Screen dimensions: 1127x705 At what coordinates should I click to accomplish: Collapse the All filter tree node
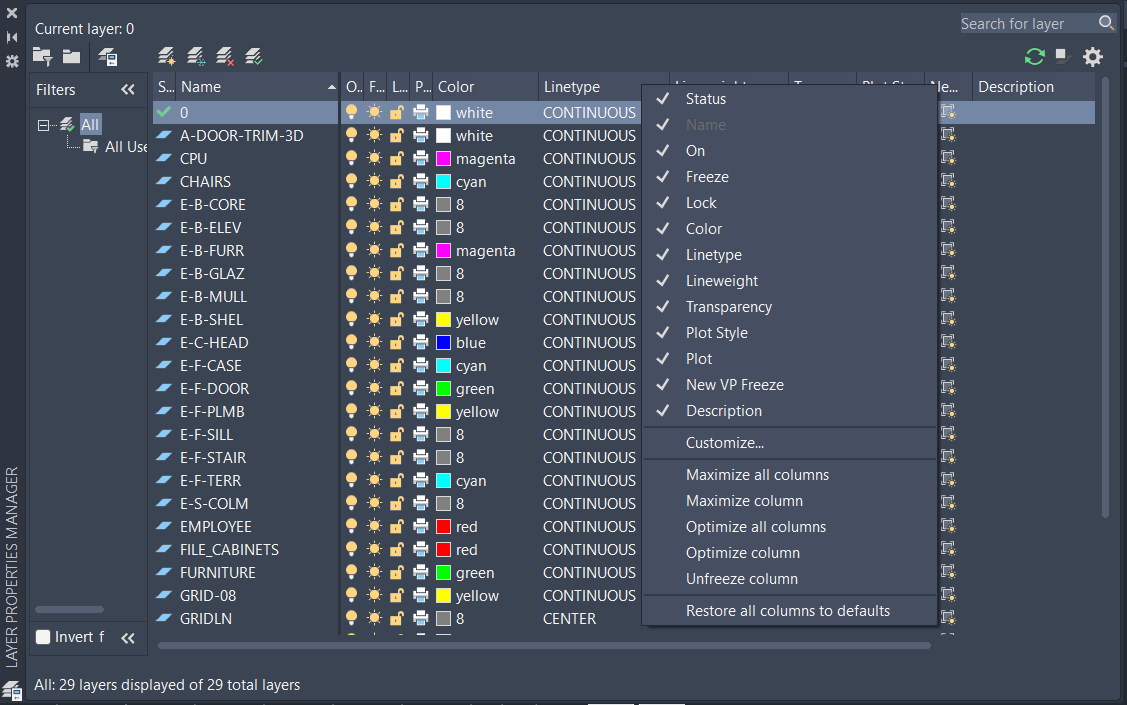43,125
